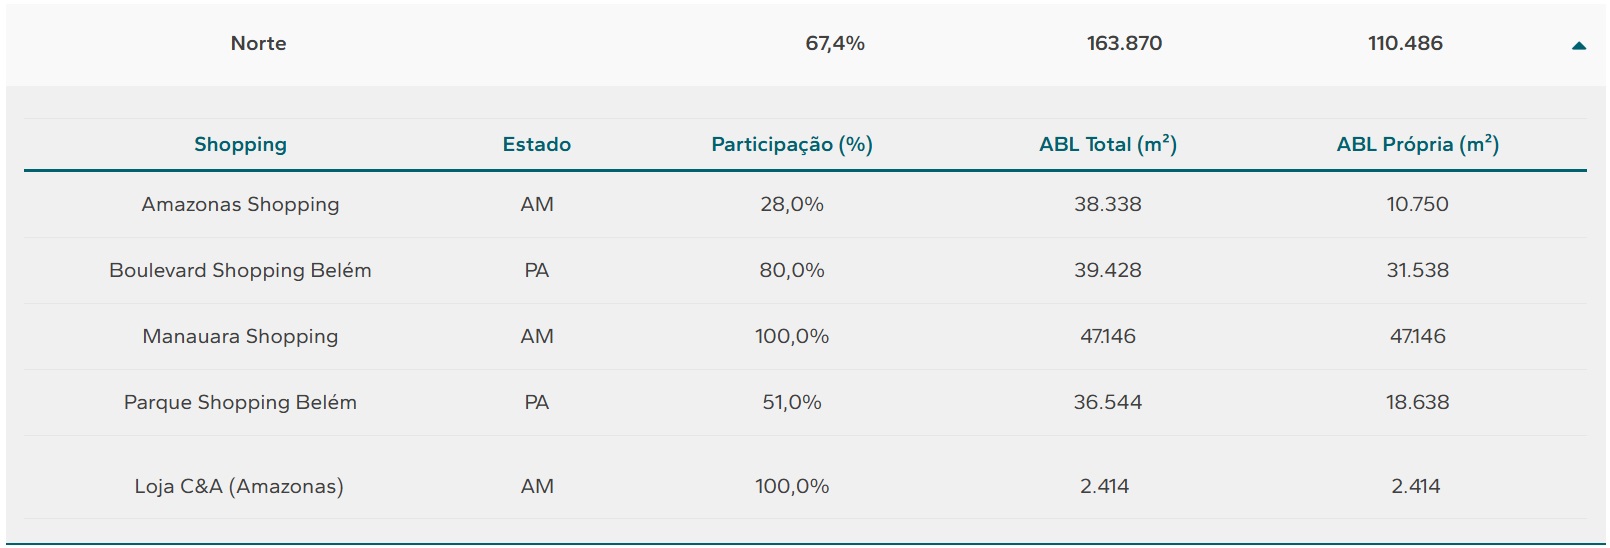Click Manauara Shopping's 100,0% participation cell
The height and width of the screenshot is (548, 1610).
click(x=792, y=336)
